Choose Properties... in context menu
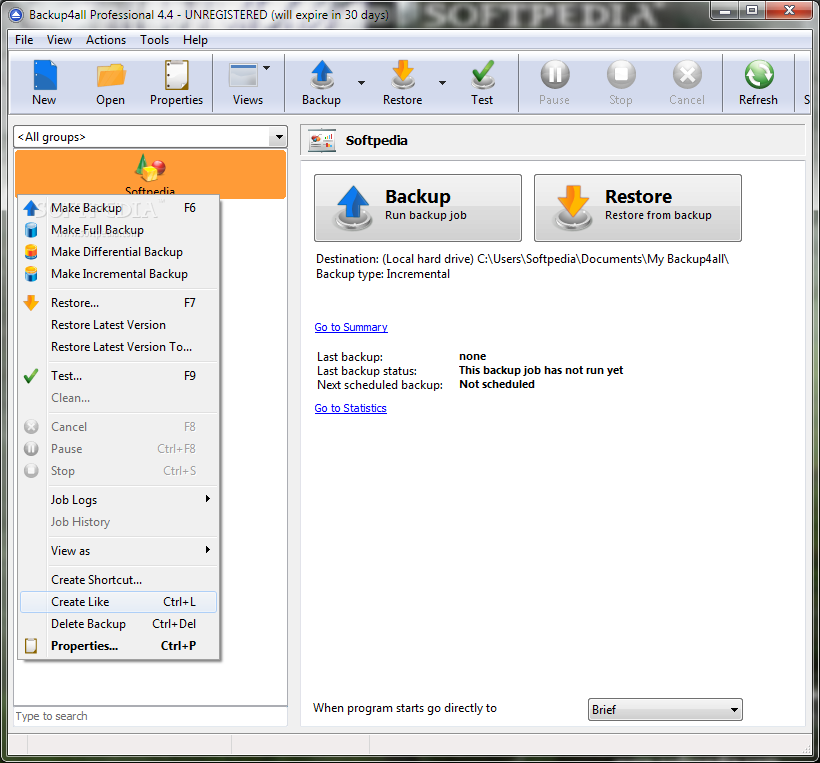 (x=119, y=646)
